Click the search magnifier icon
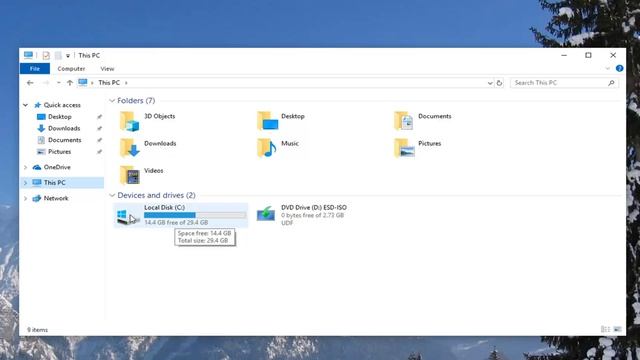The image size is (640, 360). pyautogui.click(x=611, y=83)
